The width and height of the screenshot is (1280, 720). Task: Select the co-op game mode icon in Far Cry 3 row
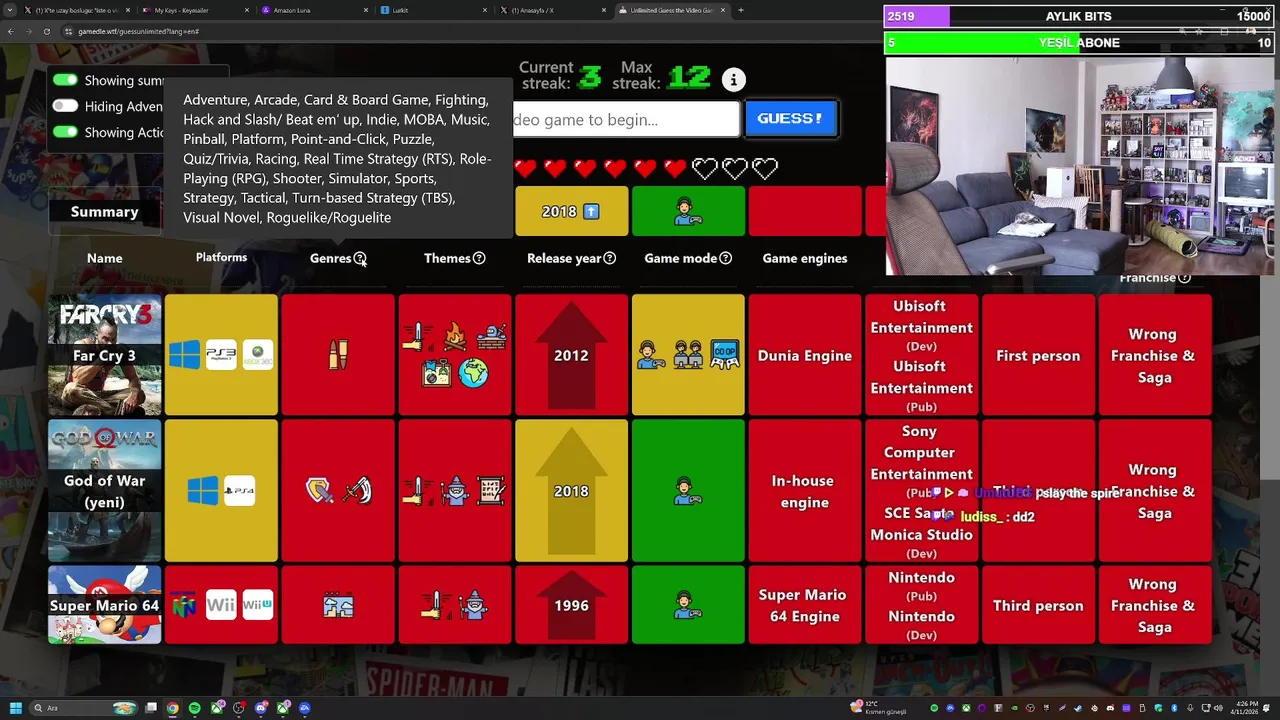pyautogui.click(x=724, y=355)
